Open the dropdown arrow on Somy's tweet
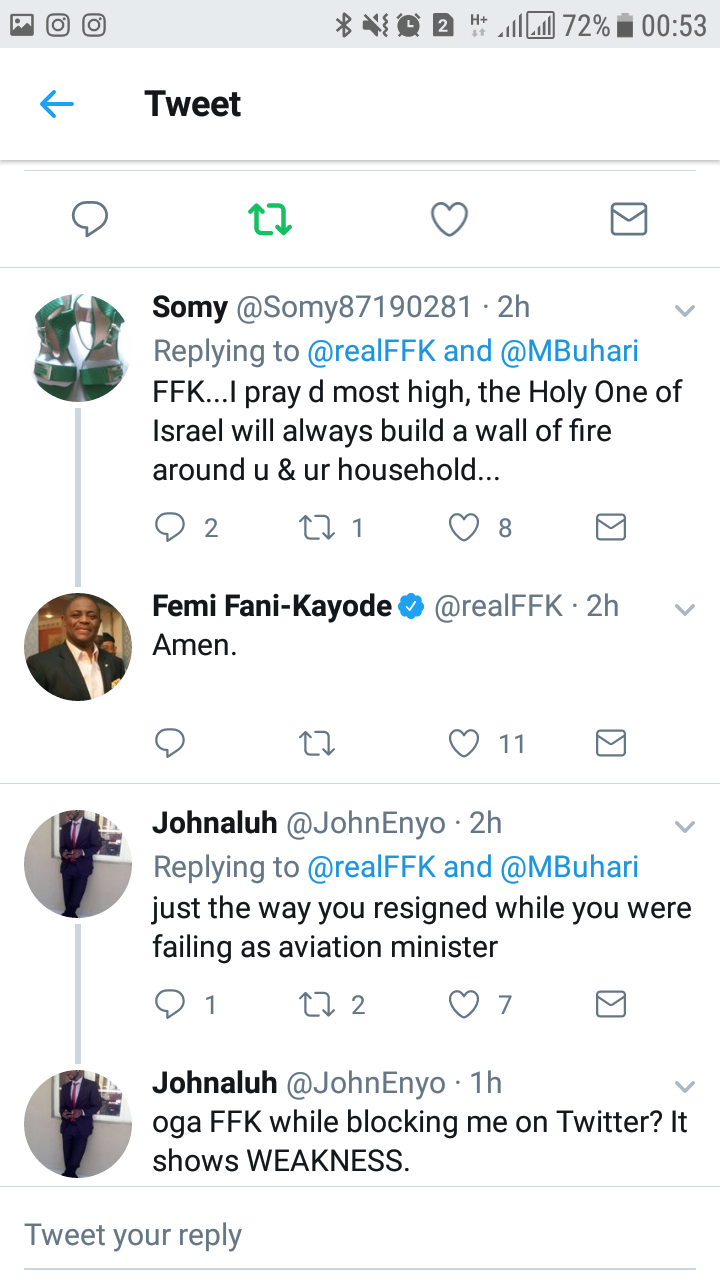720x1280 pixels. [685, 311]
